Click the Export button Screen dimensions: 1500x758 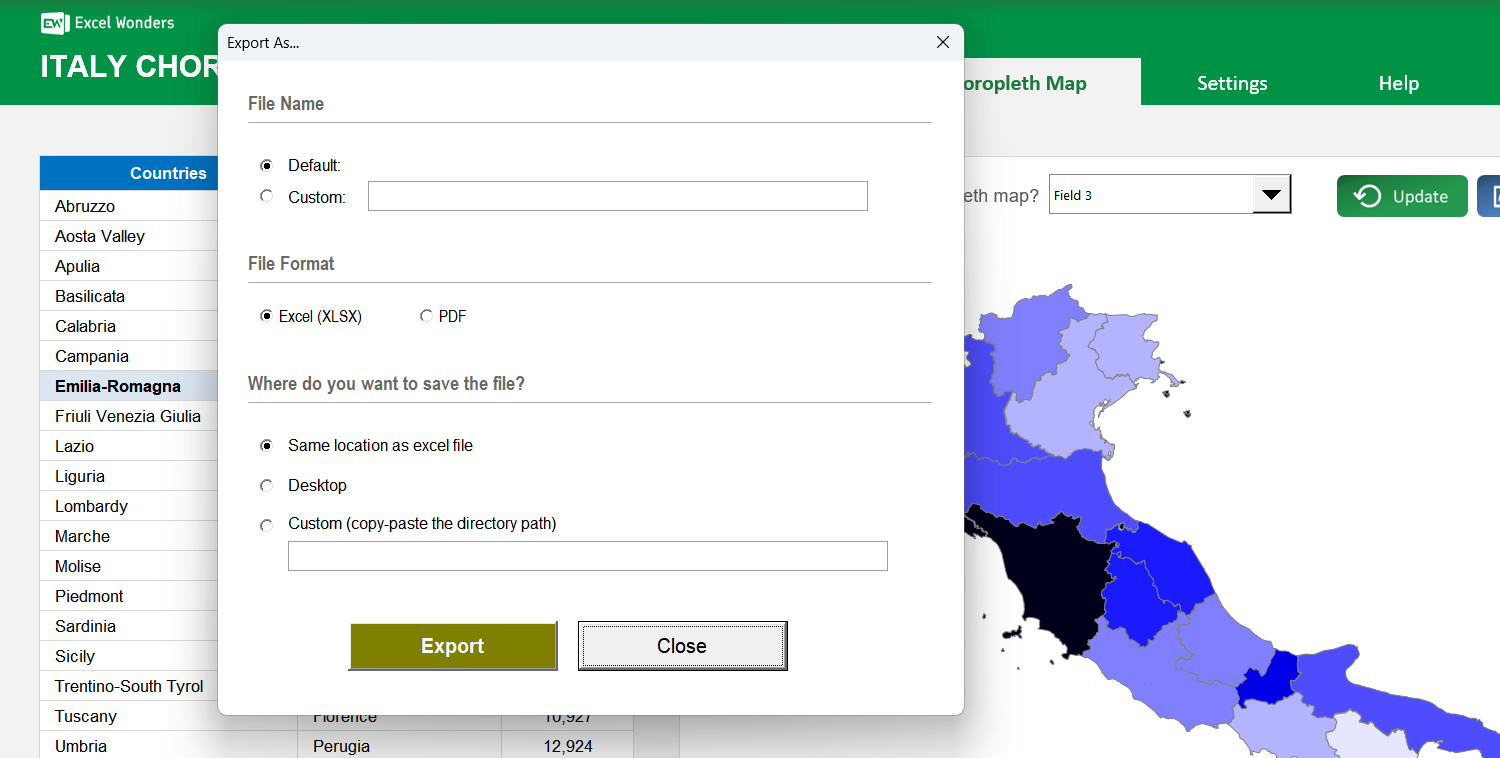pyautogui.click(x=453, y=646)
